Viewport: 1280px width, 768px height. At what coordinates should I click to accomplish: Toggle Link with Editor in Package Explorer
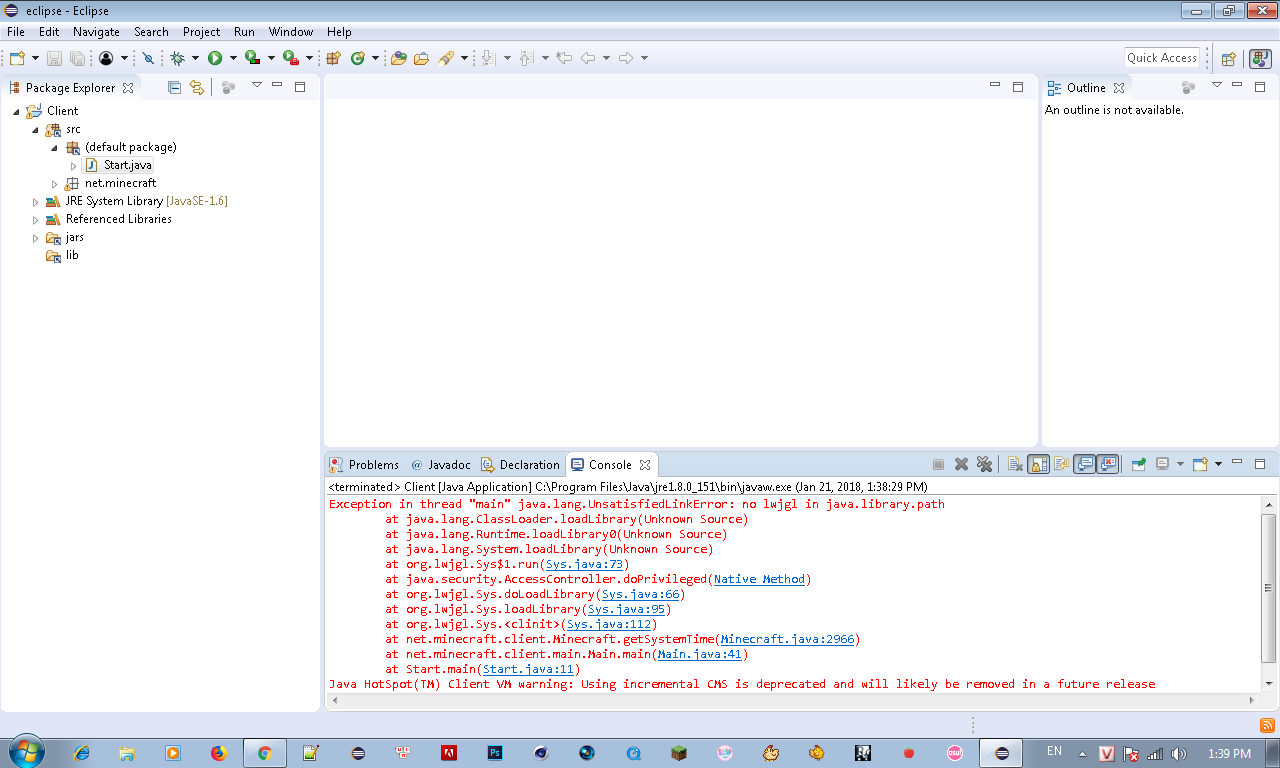coord(196,87)
